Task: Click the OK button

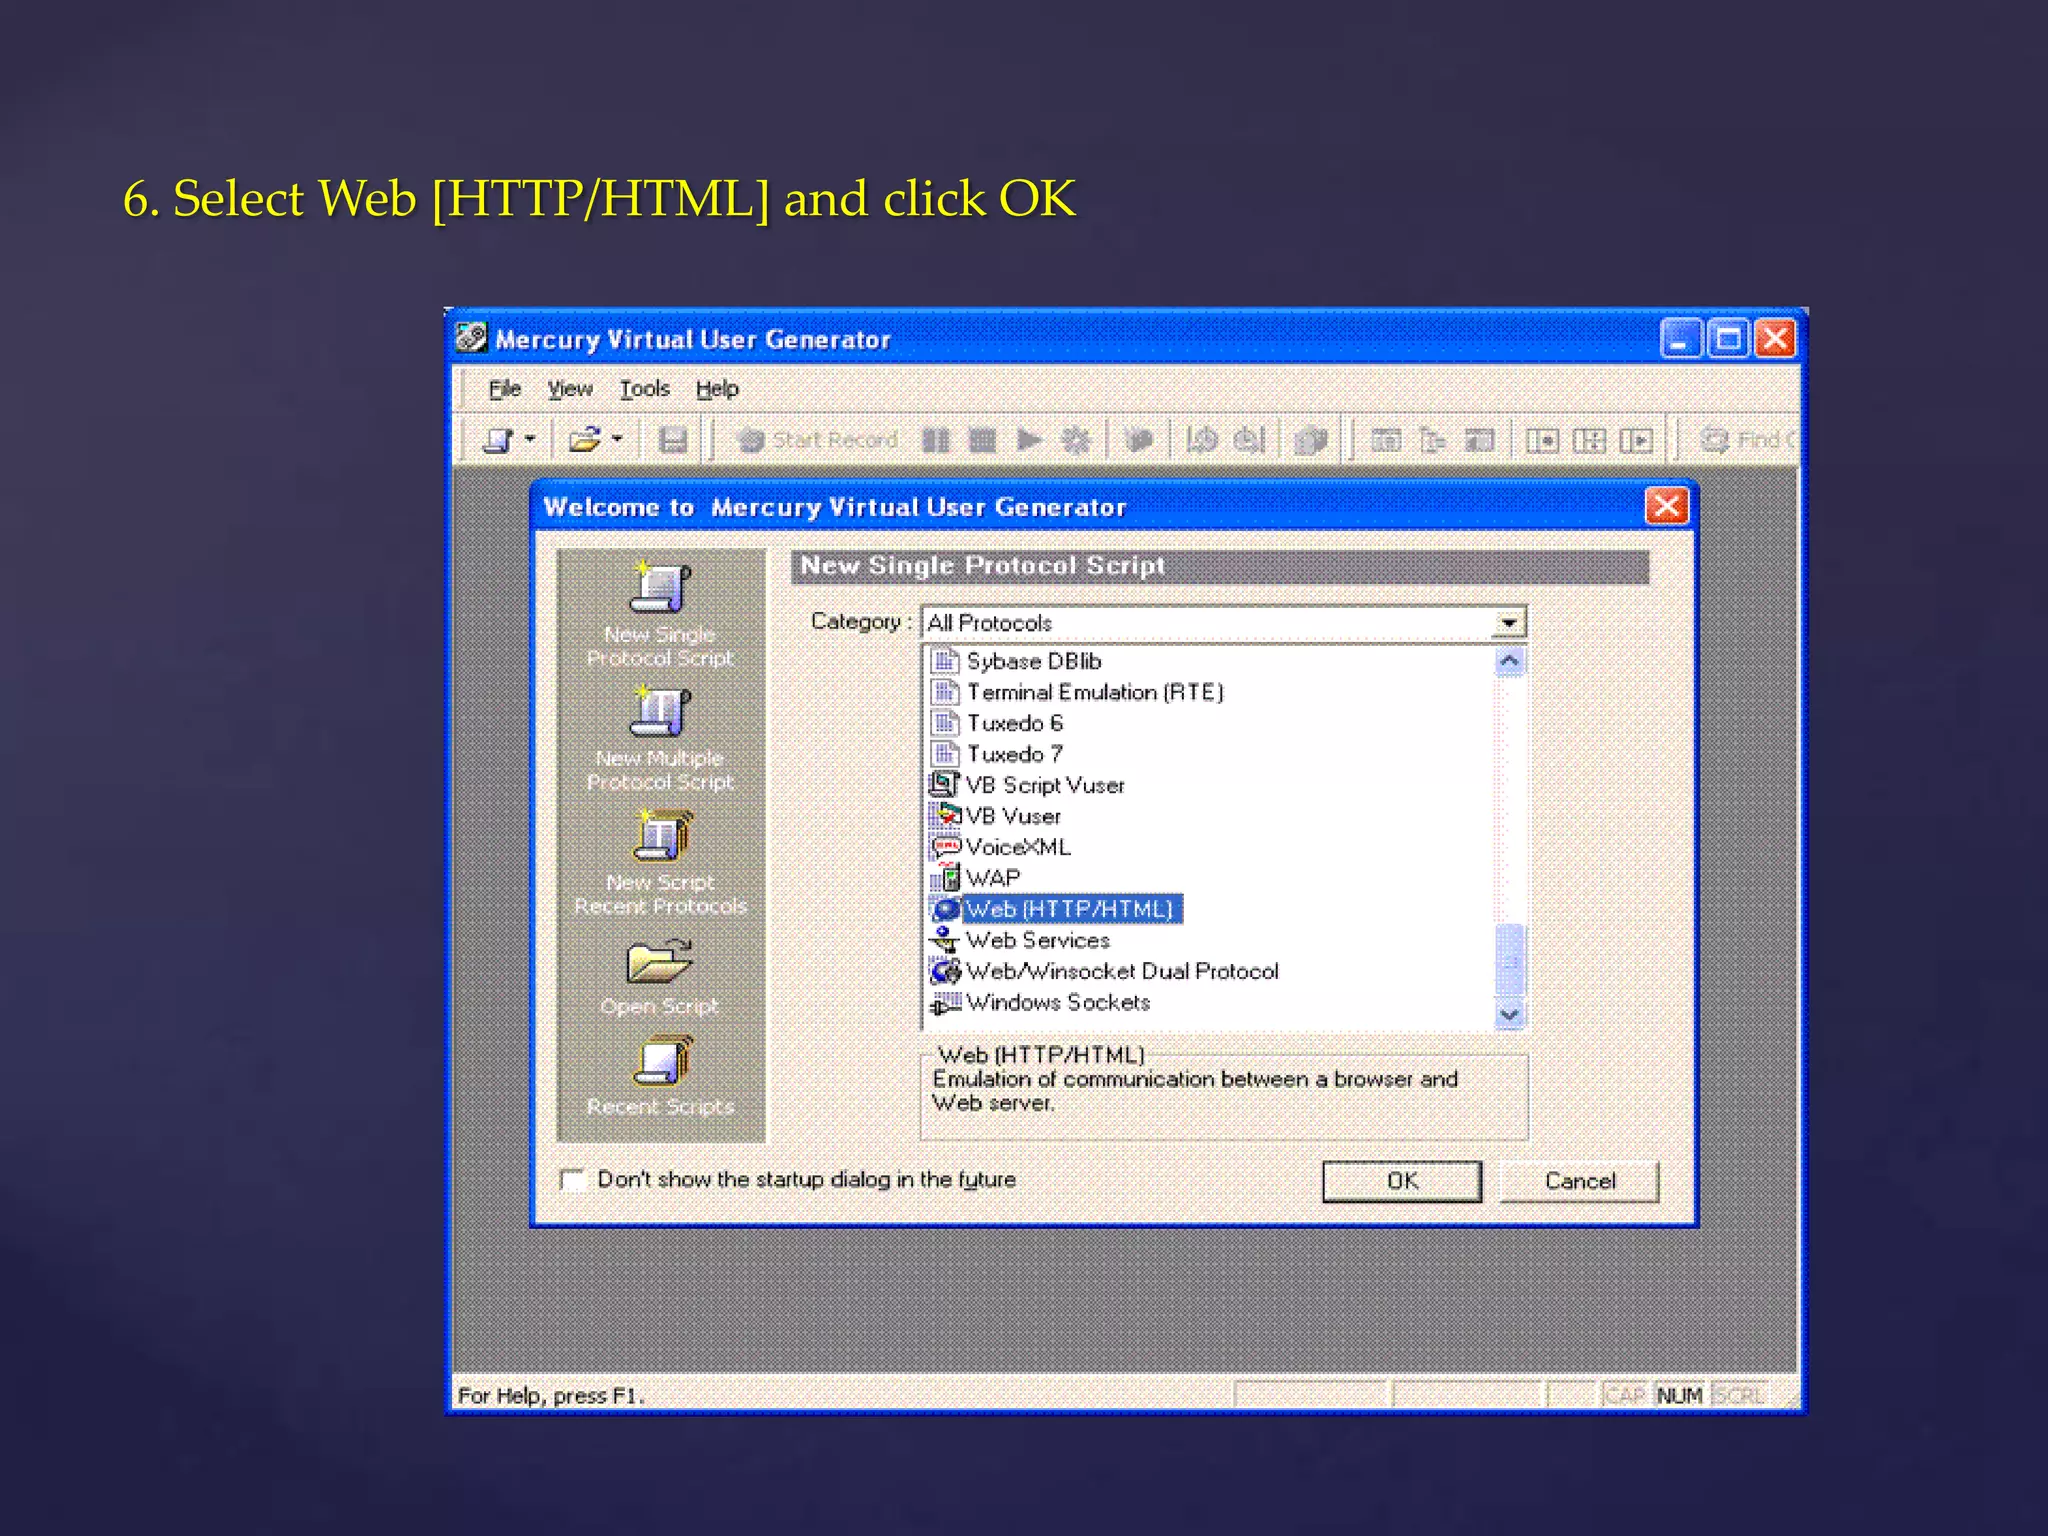Action: point(1402,1181)
